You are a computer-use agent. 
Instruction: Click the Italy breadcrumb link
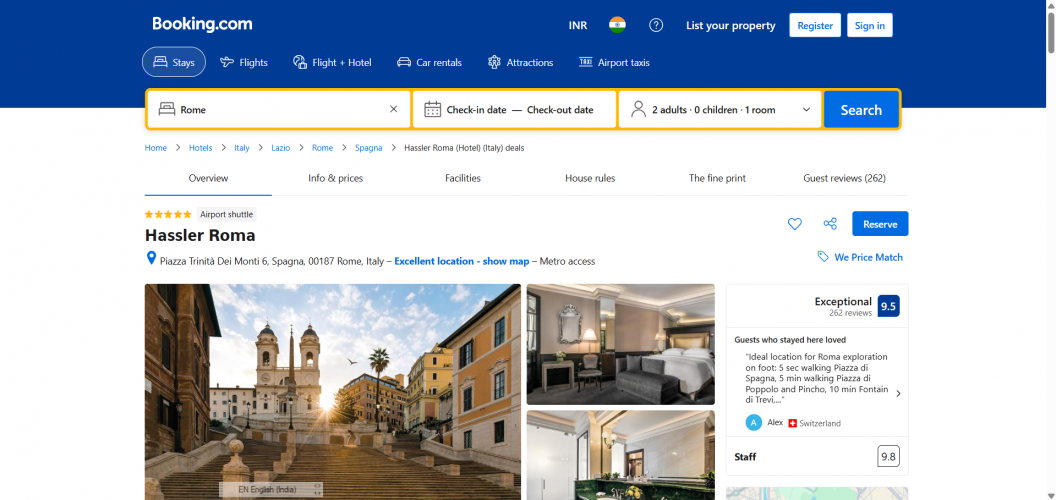[x=242, y=148]
